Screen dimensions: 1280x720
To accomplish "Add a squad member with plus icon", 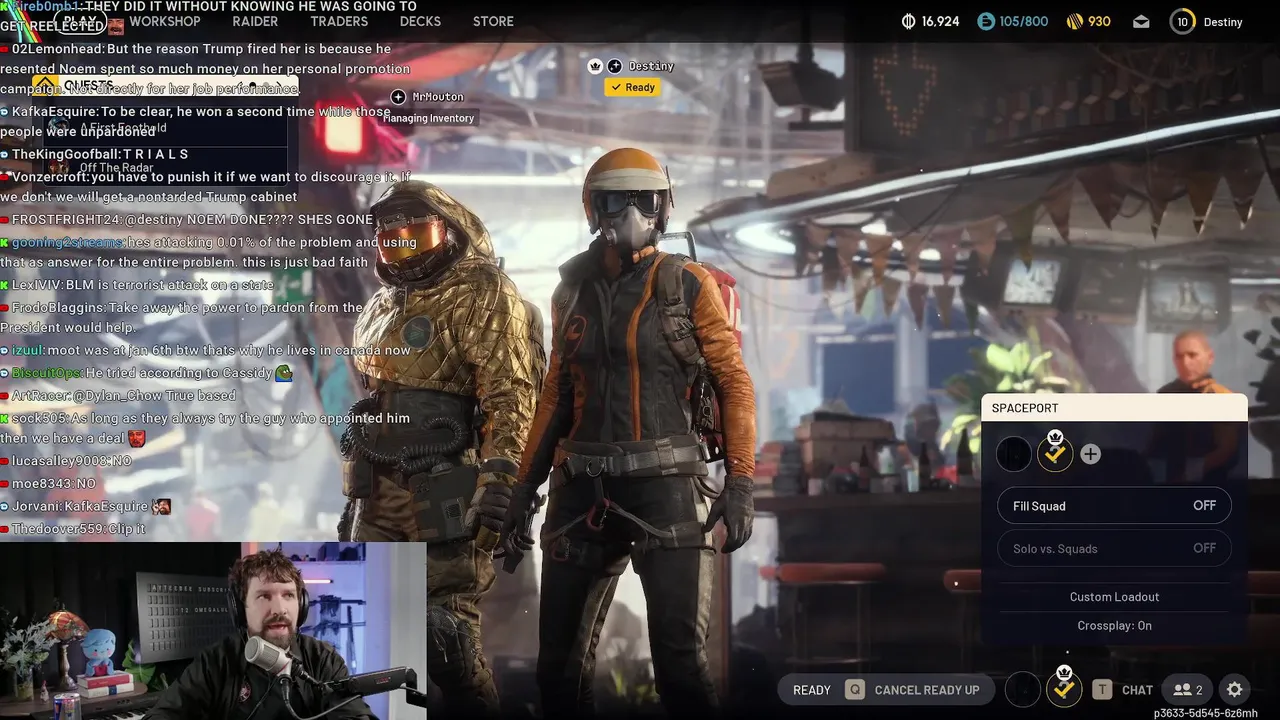I will [x=1090, y=454].
